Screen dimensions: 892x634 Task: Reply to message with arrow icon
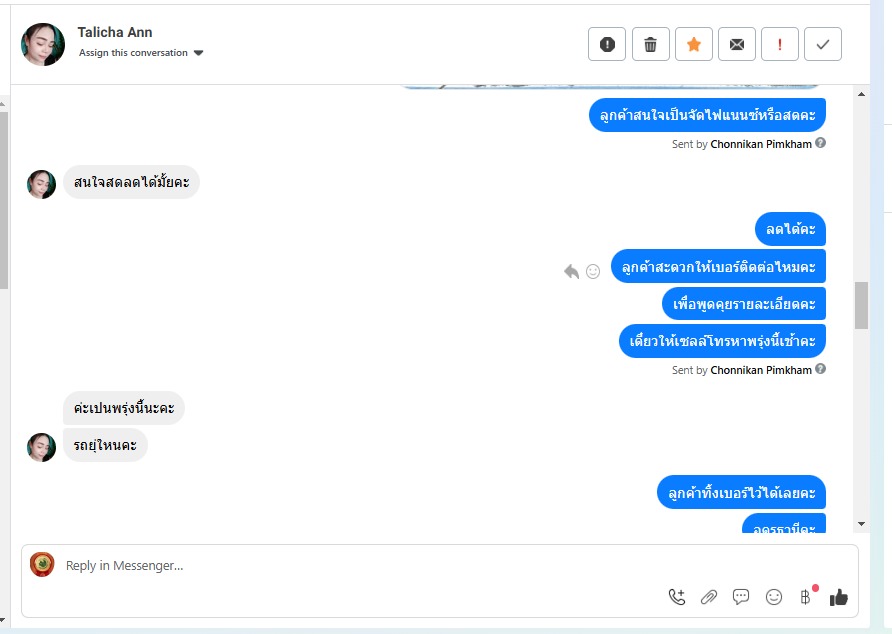(571, 271)
